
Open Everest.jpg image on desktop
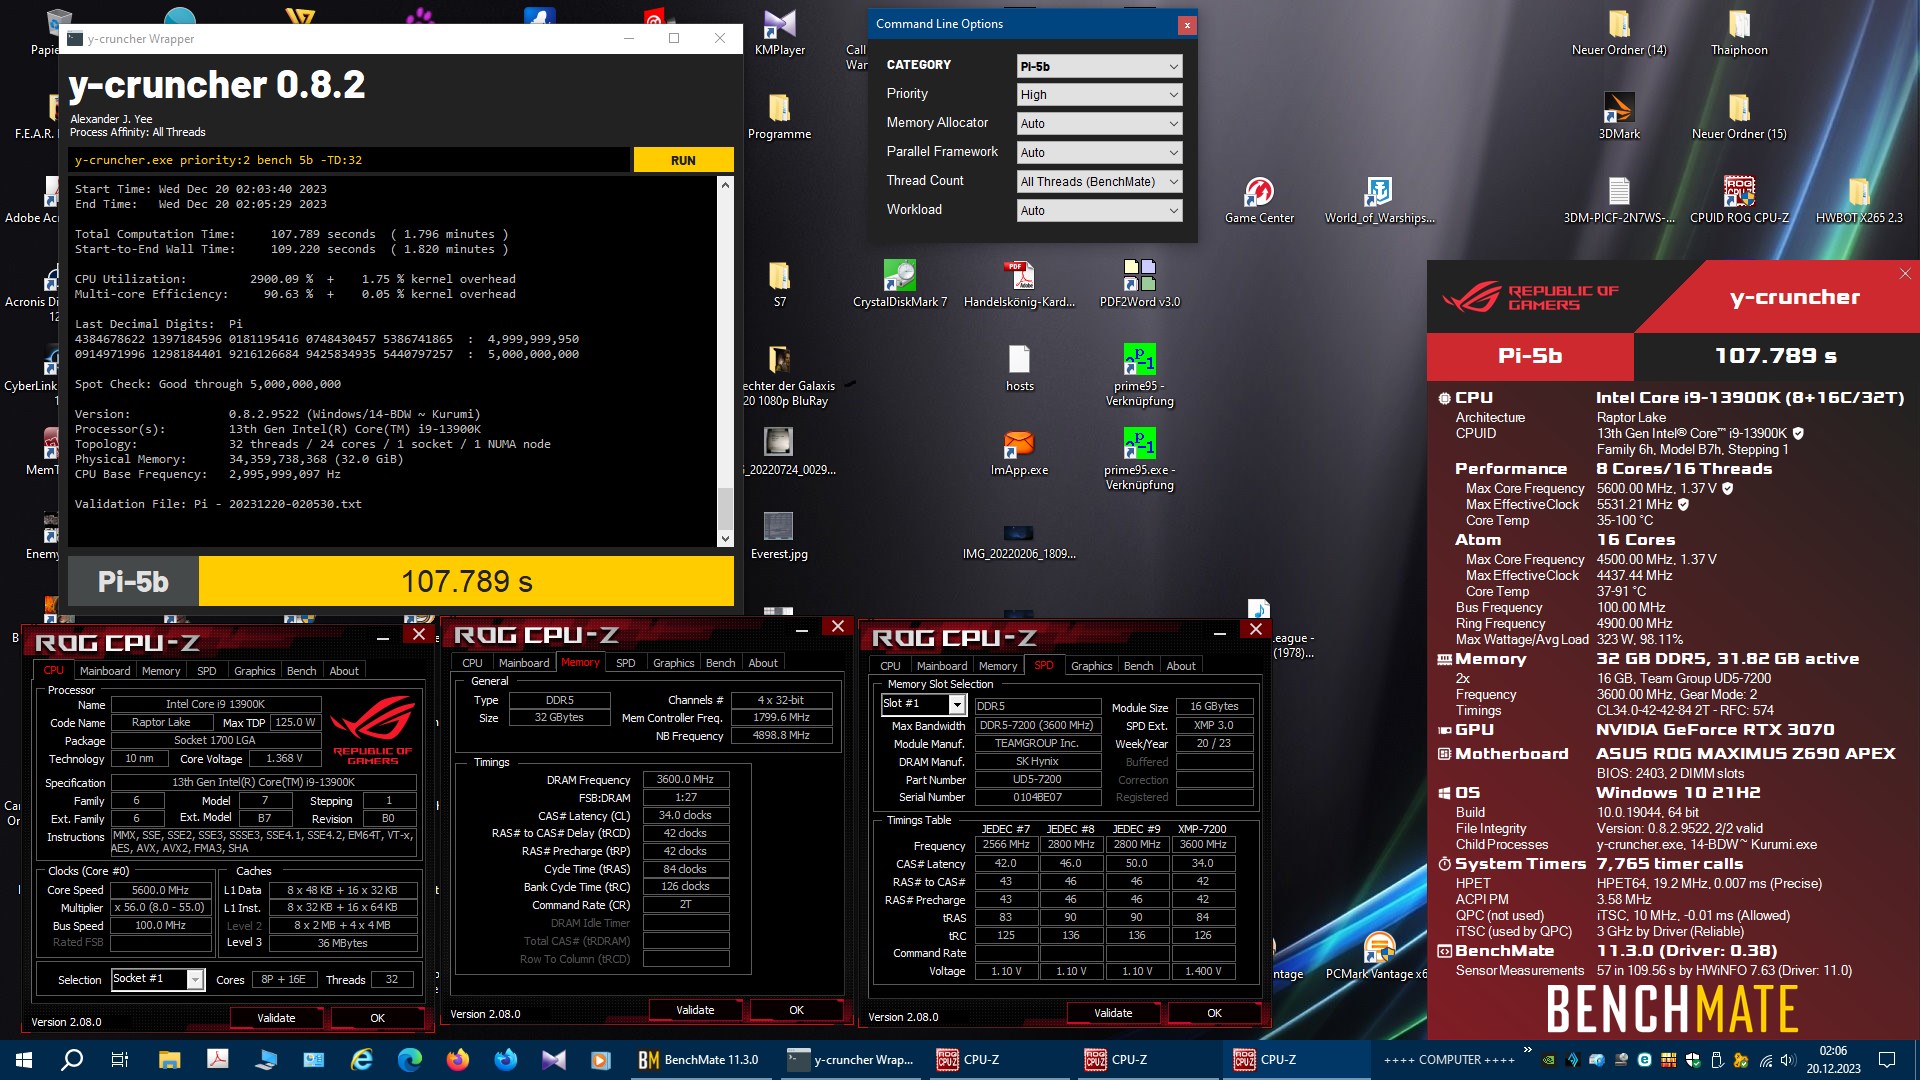pos(779,536)
